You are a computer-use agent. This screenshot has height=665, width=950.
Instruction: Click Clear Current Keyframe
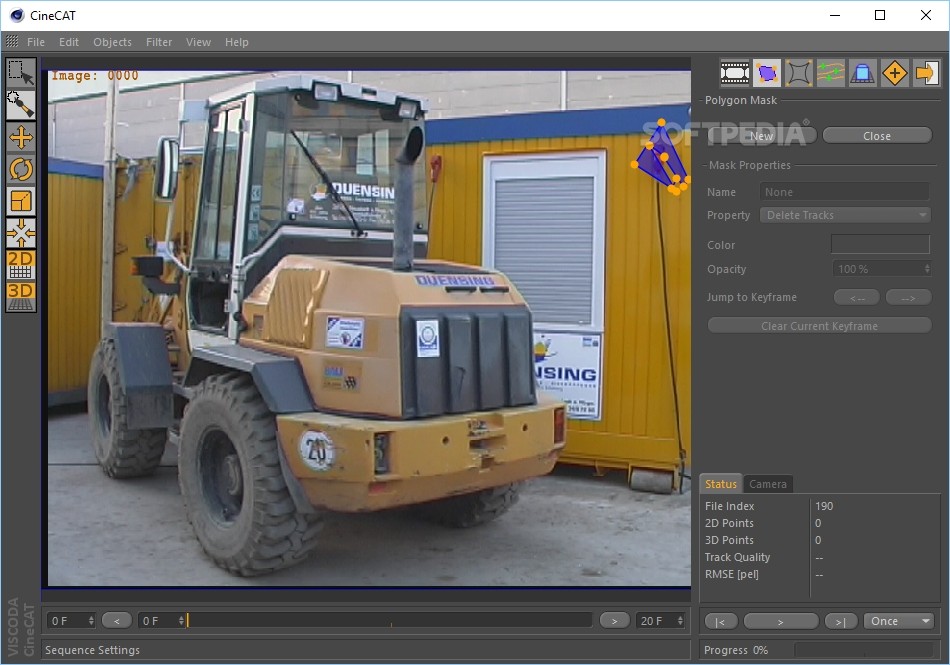[819, 326]
